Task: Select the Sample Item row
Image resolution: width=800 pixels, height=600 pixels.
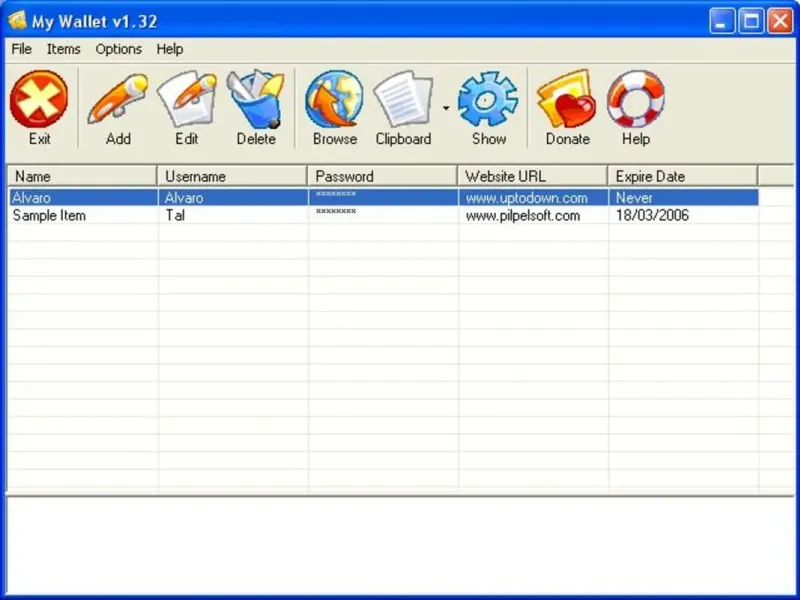Action: (x=384, y=215)
